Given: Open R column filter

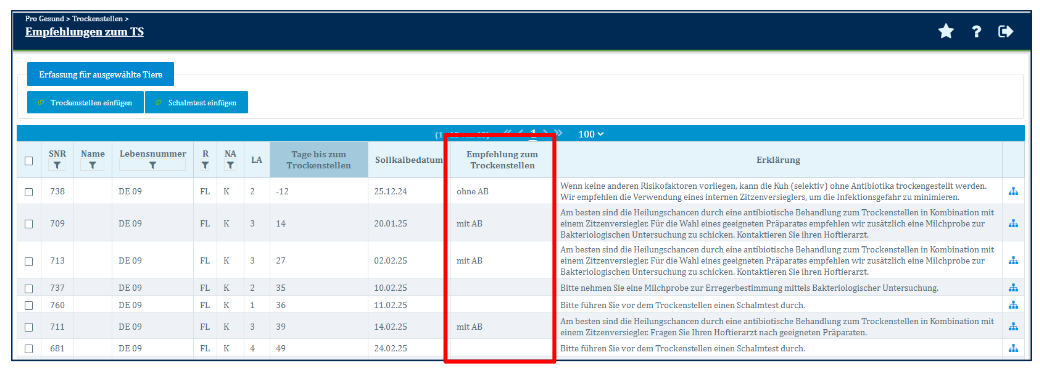Looking at the screenshot, I should (205, 166).
